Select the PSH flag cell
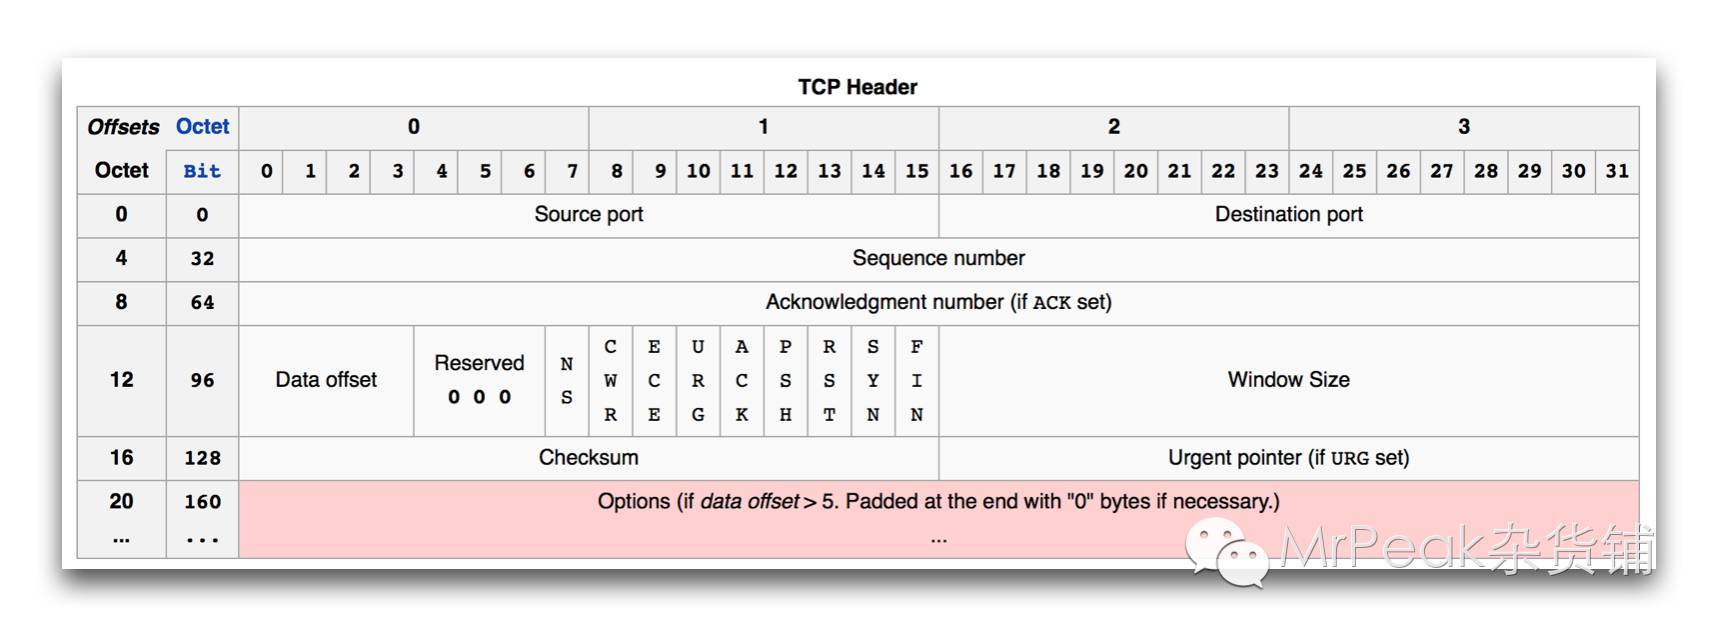Screen dimensions: 1714x640 tap(785, 380)
